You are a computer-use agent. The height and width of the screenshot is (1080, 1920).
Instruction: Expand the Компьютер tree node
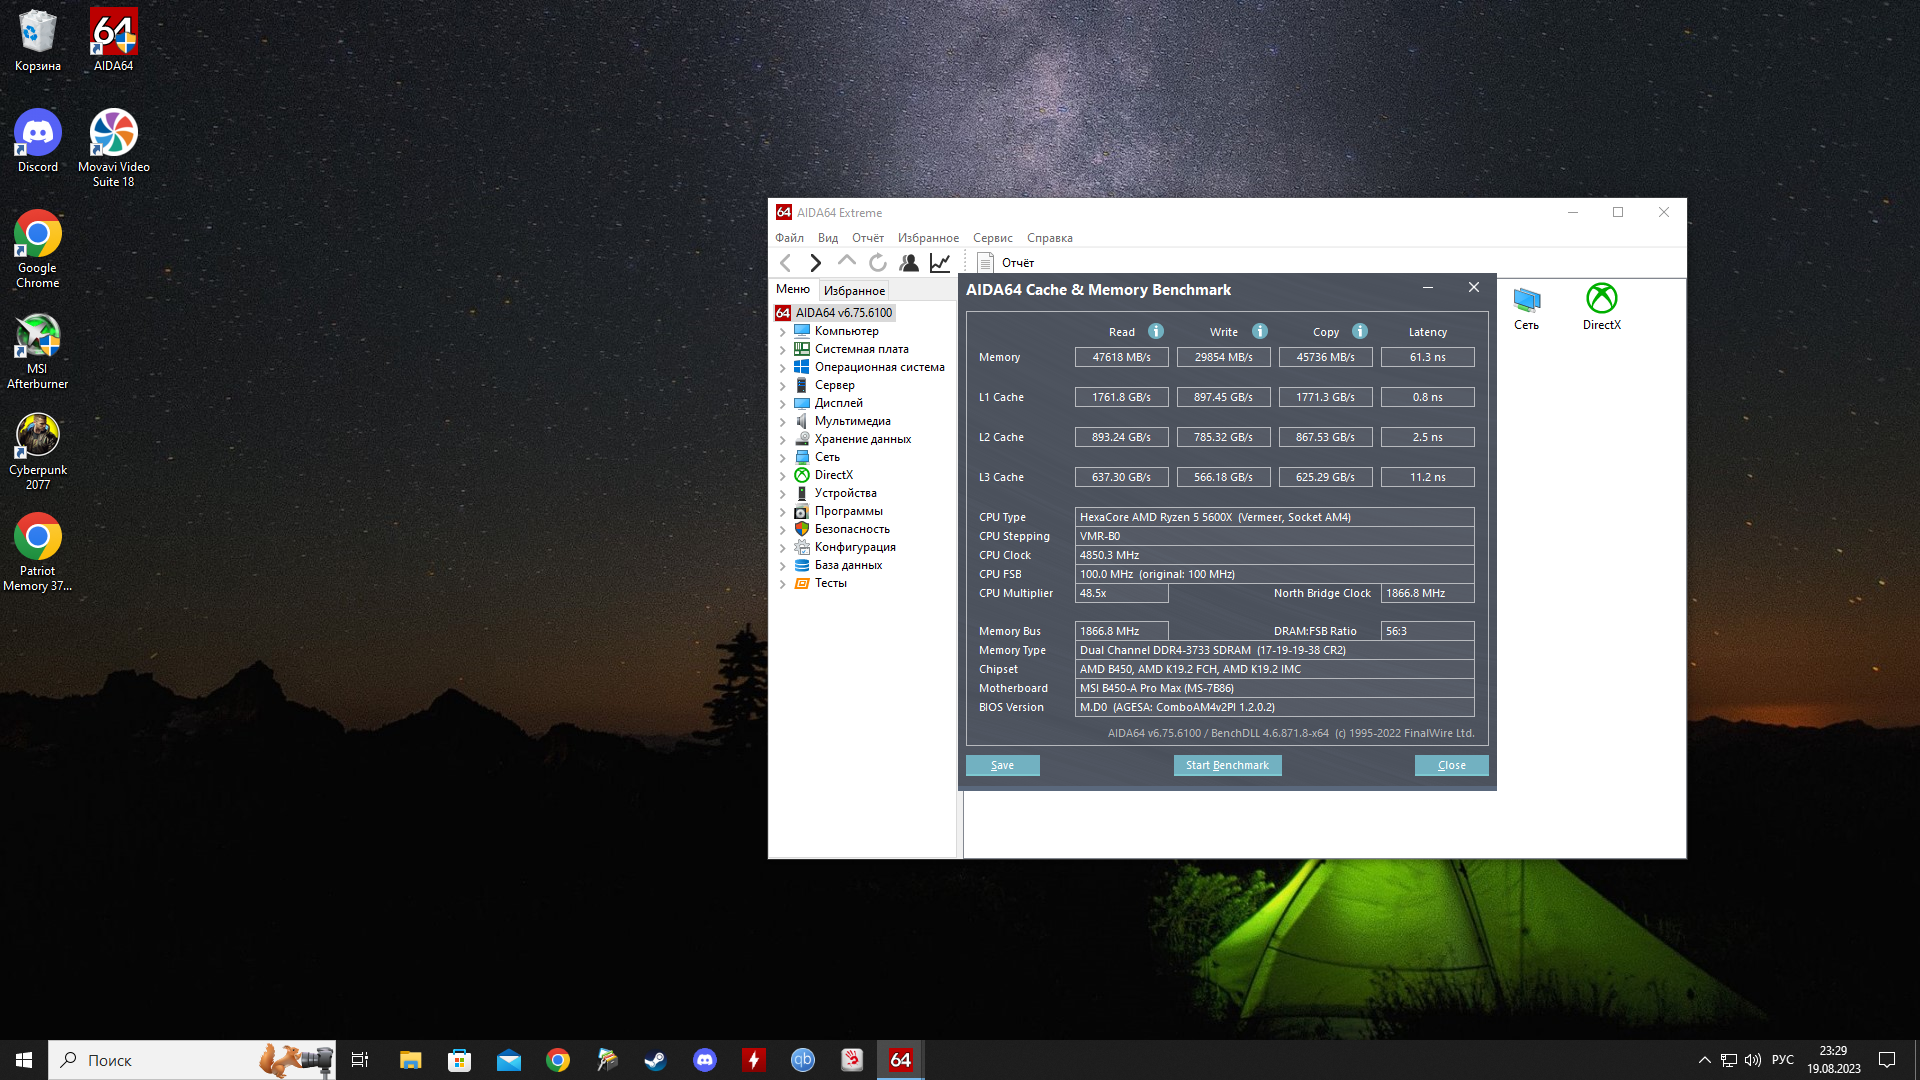pyautogui.click(x=782, y=331)
